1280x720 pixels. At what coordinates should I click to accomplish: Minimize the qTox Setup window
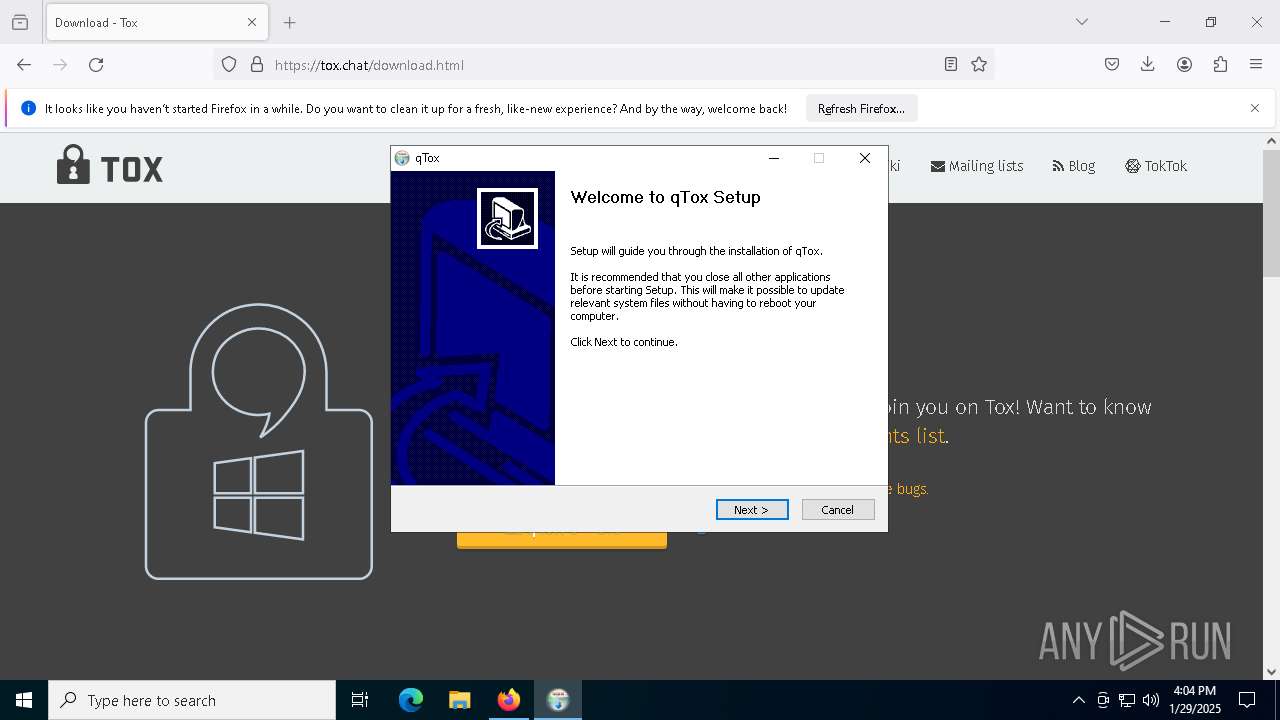(x=774, y=158)
